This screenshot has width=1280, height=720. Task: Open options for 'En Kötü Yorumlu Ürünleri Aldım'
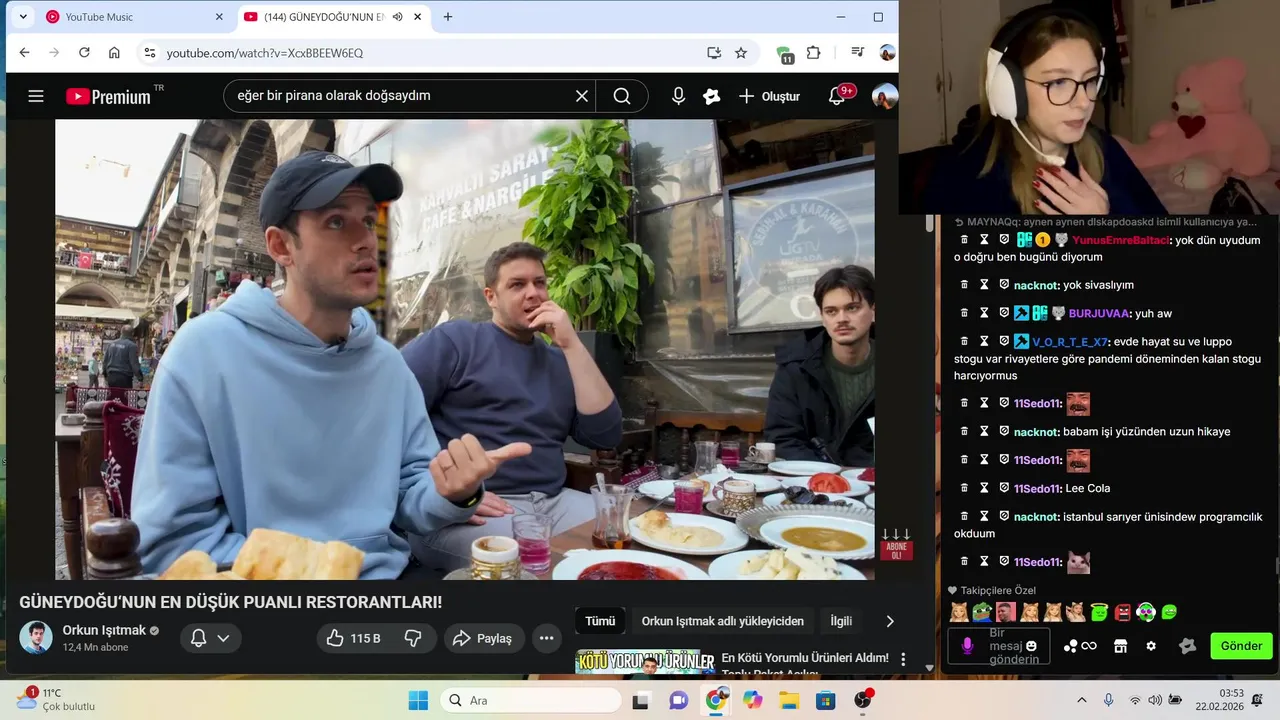point(903,660)
